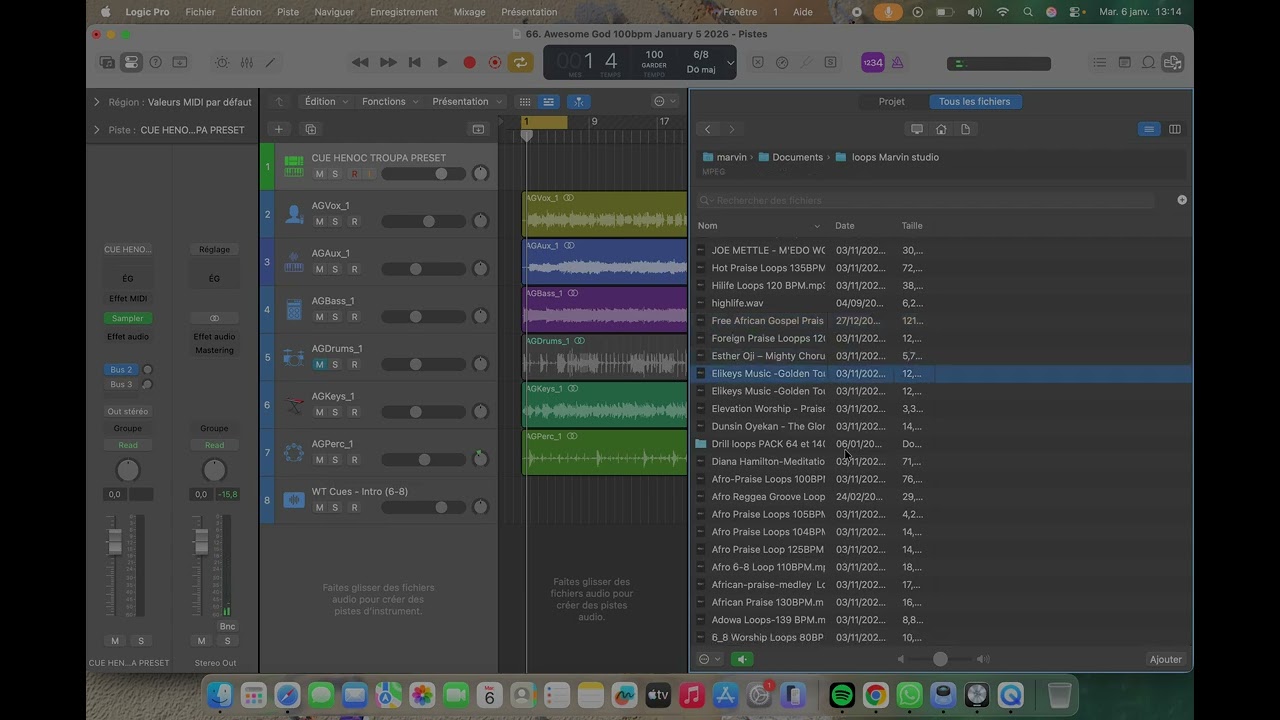Go to beginning with transport button

pyautogui.click(x=415, y=62)
